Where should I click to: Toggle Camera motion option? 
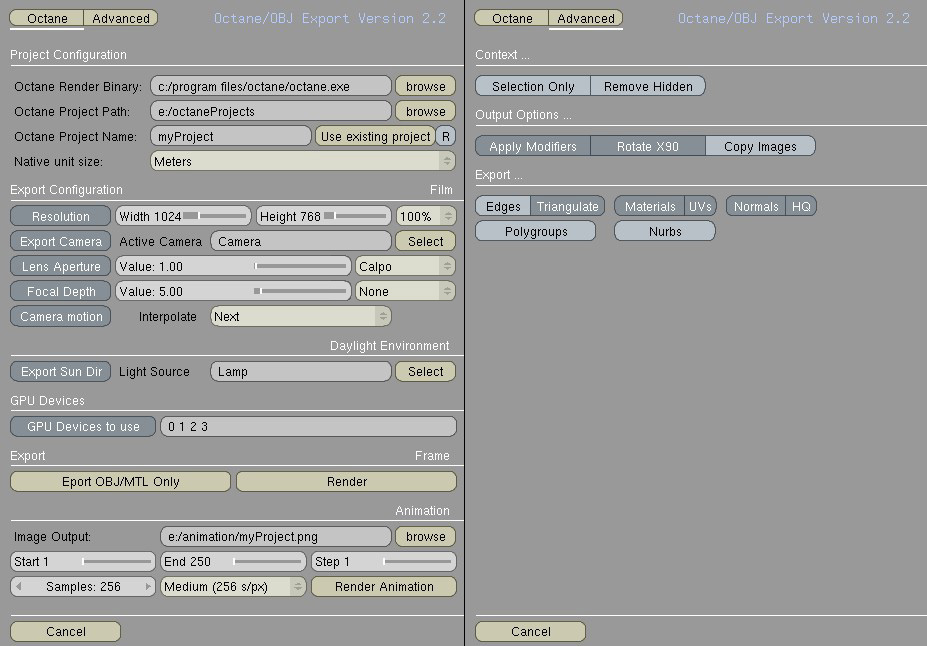pos(60,316)
